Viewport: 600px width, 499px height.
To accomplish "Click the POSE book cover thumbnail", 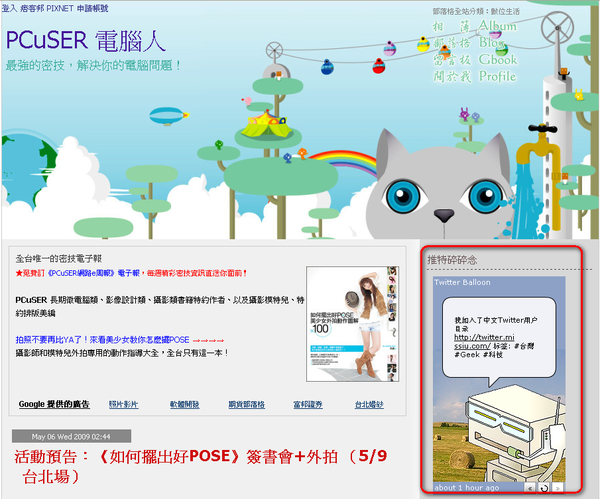I will point(352,324).
